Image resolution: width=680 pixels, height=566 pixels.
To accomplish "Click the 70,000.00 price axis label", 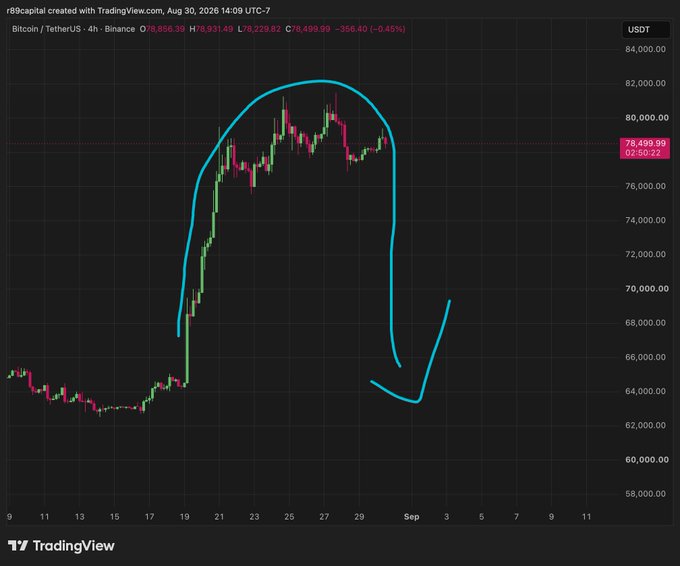I will [x=647, y=288].
